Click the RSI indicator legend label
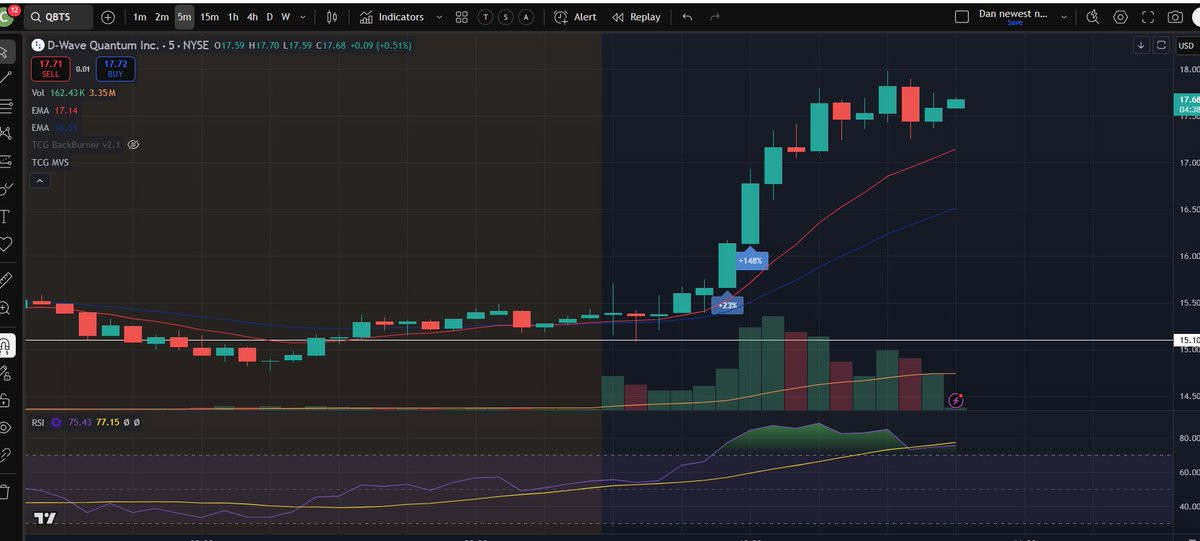1200x541 pixels. 39,422
